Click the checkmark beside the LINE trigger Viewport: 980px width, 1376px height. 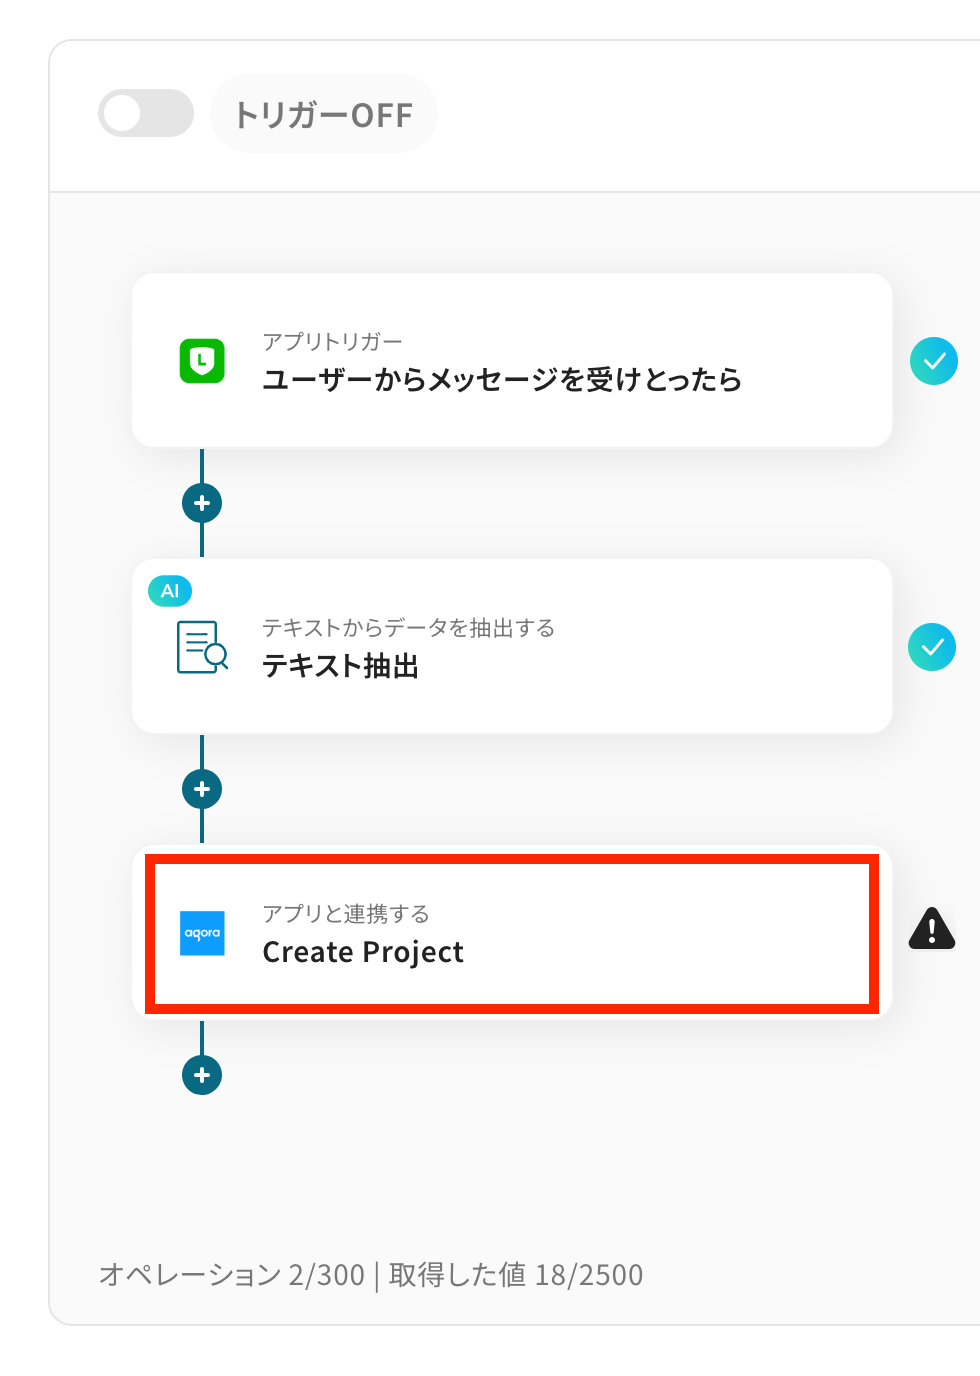933,361
